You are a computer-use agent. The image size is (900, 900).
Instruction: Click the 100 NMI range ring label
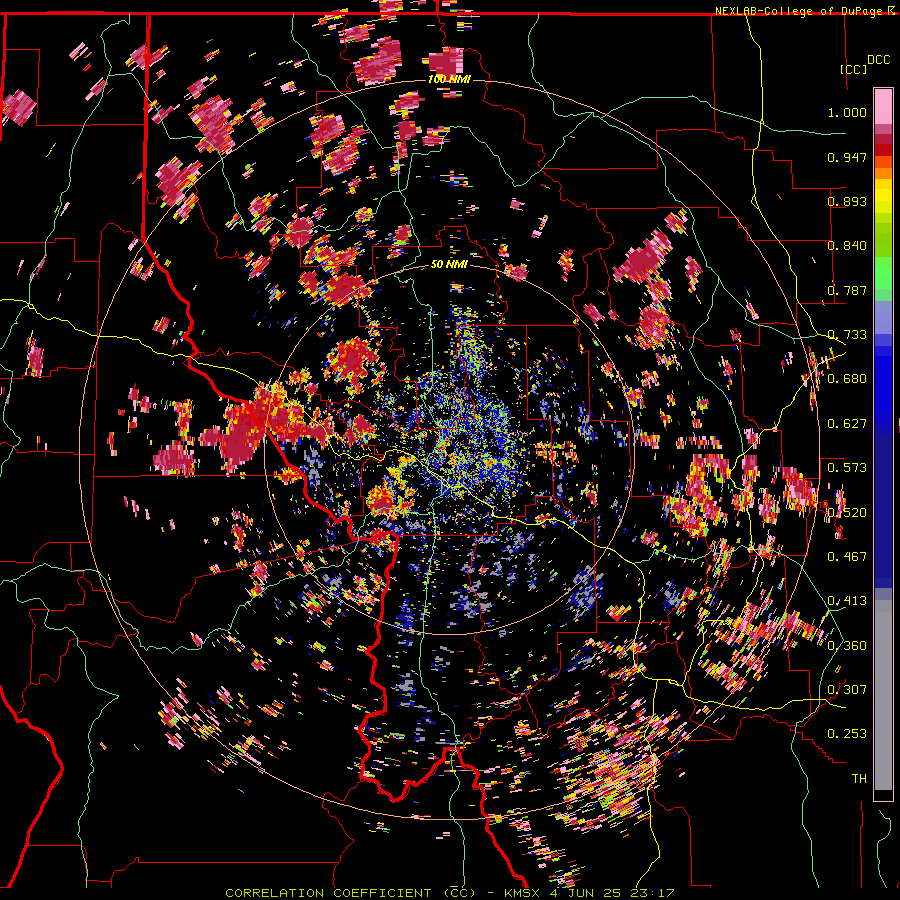pyautogui.click(x=449, y=79)
